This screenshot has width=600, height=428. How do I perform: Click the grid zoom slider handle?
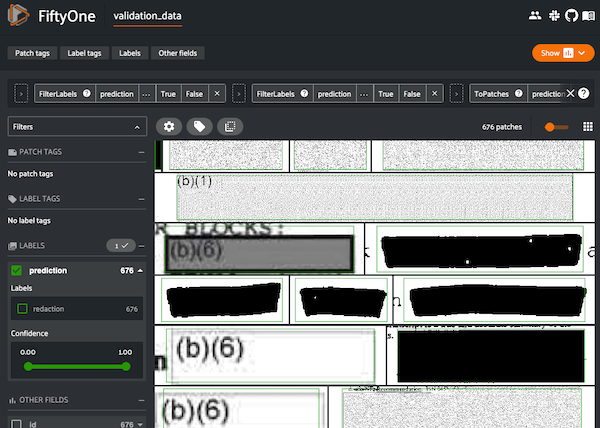point(549,127)
